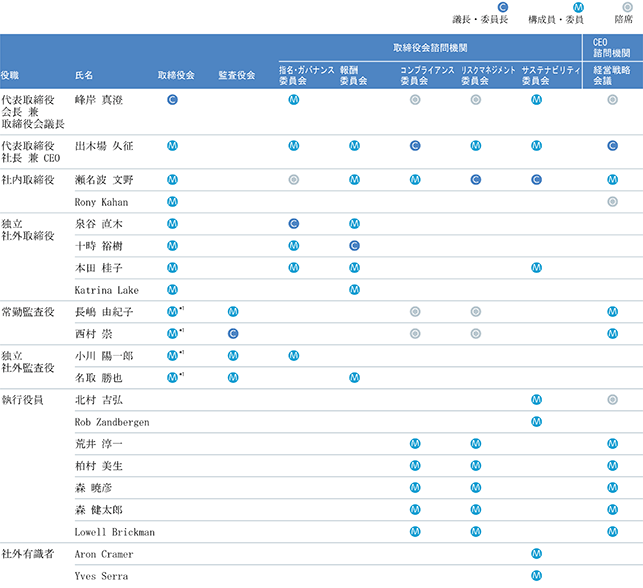Screen dimensions: 643x588
Task: Click the 氏名 column header
Action: 84,75
